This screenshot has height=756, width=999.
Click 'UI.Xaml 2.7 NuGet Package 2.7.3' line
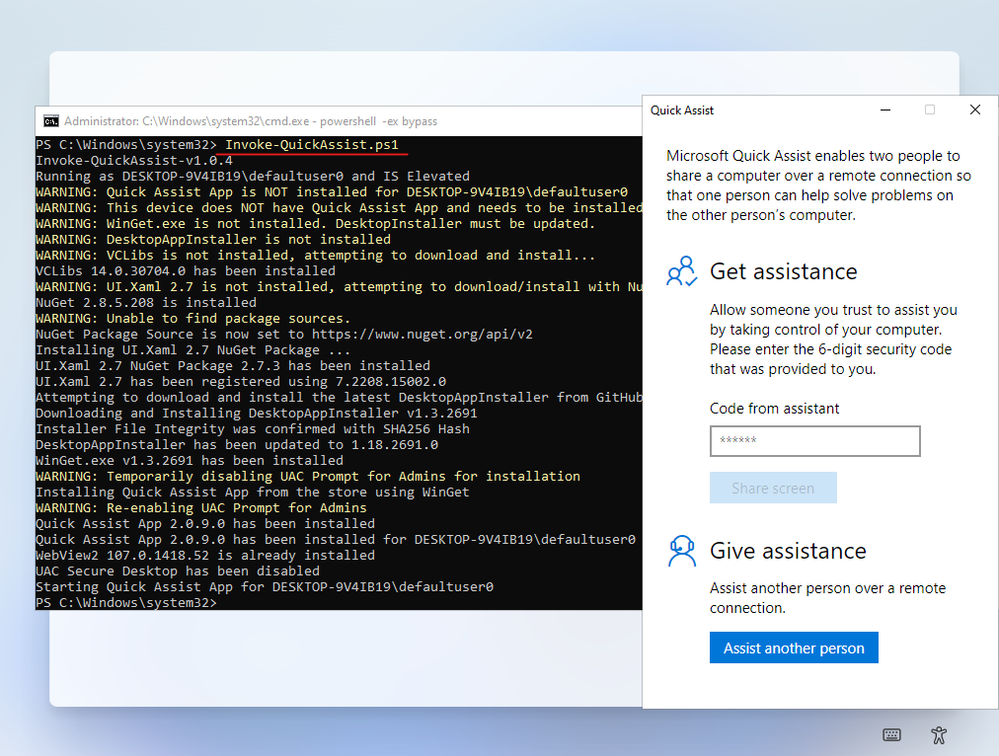click(x=233, y=366)
